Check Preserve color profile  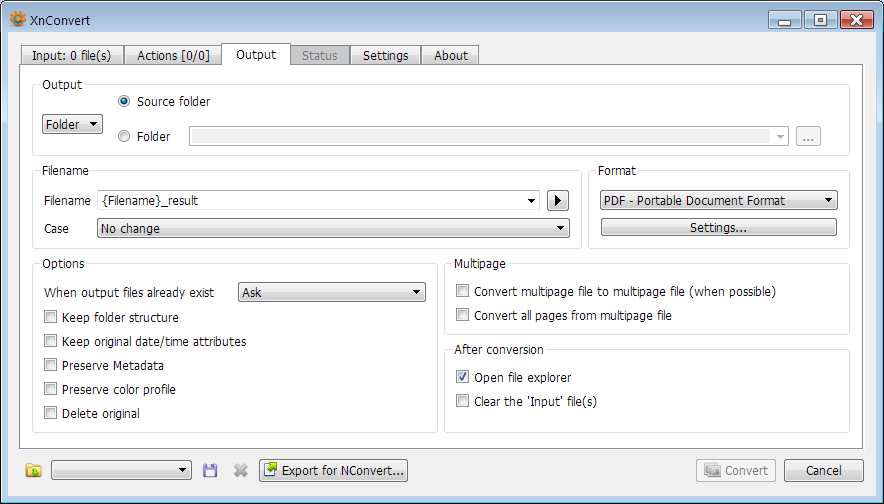[51, 389]
